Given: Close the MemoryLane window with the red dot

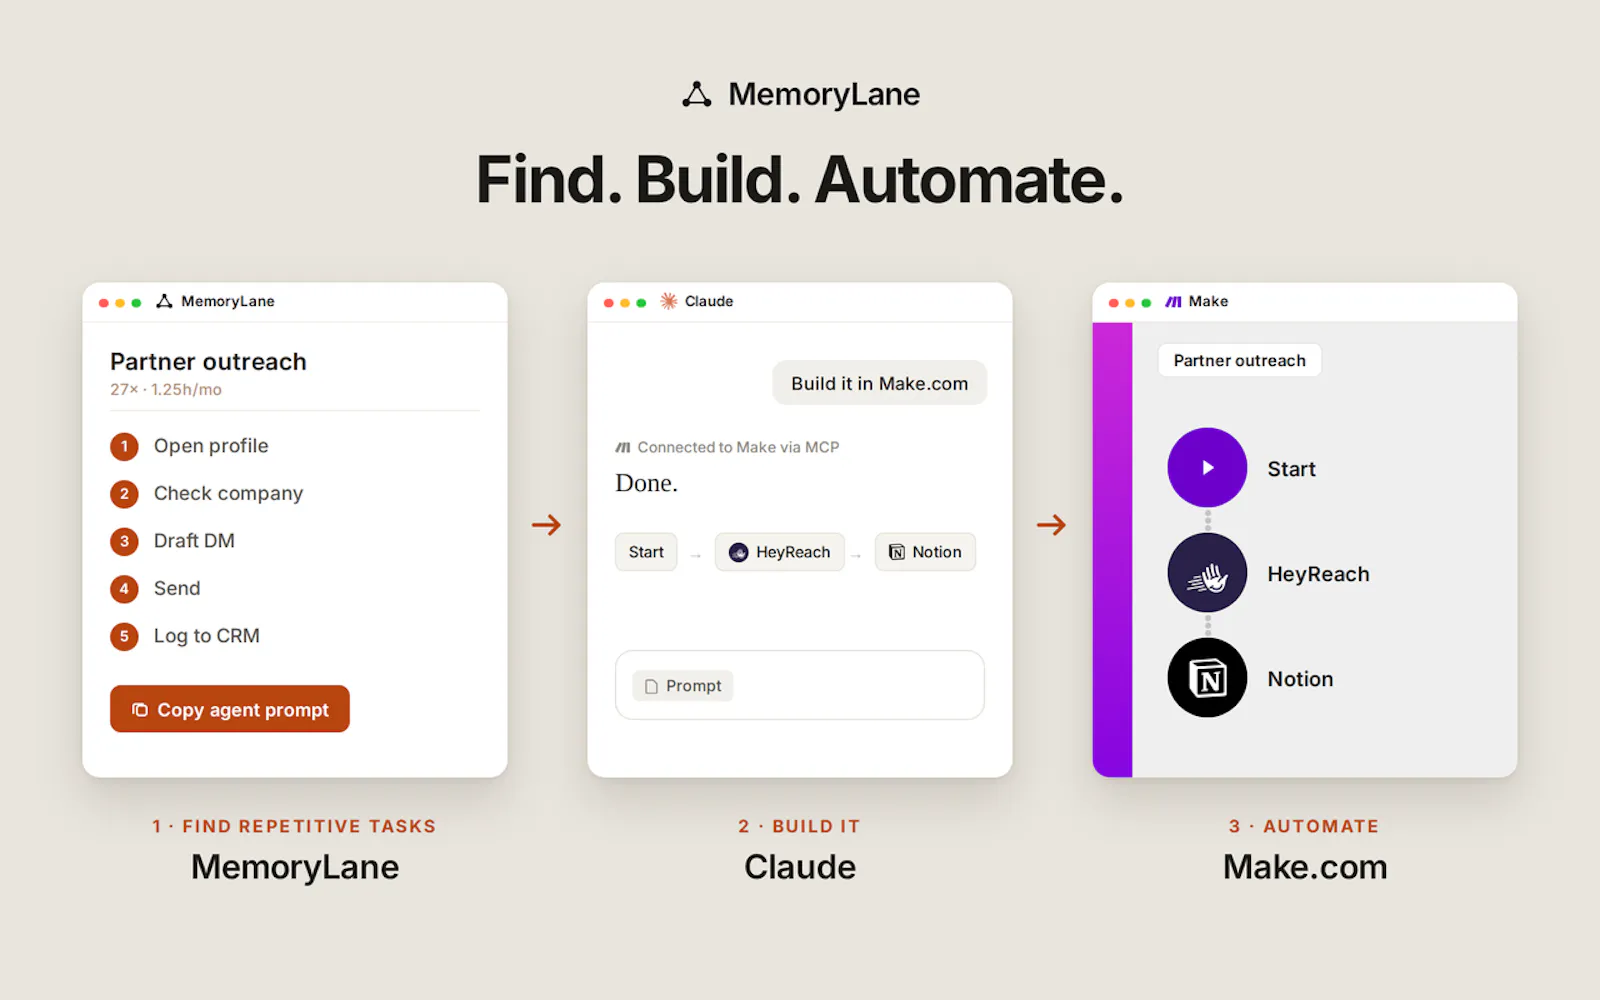Looking at the screenshot, I should (x=104, y=302).
